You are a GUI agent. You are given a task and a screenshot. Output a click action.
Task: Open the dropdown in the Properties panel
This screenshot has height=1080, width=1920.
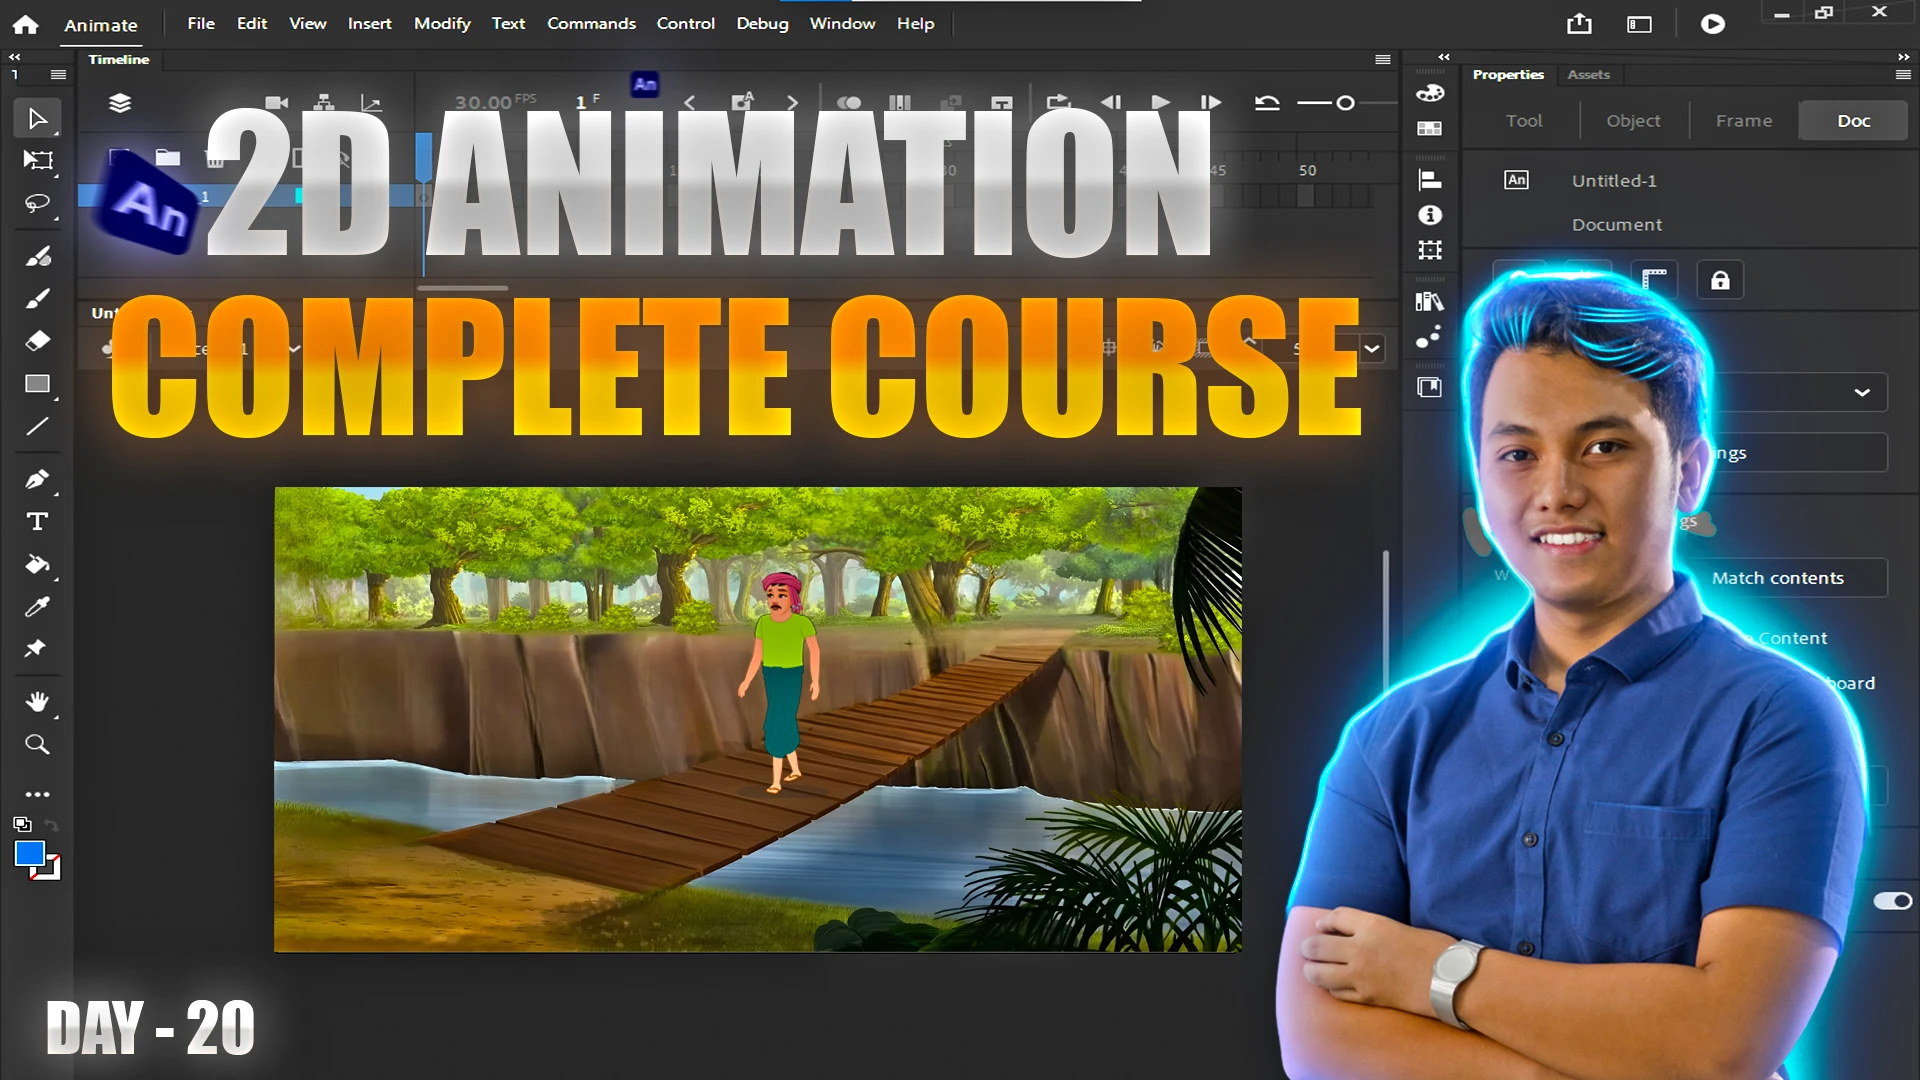click(1862, 392)
